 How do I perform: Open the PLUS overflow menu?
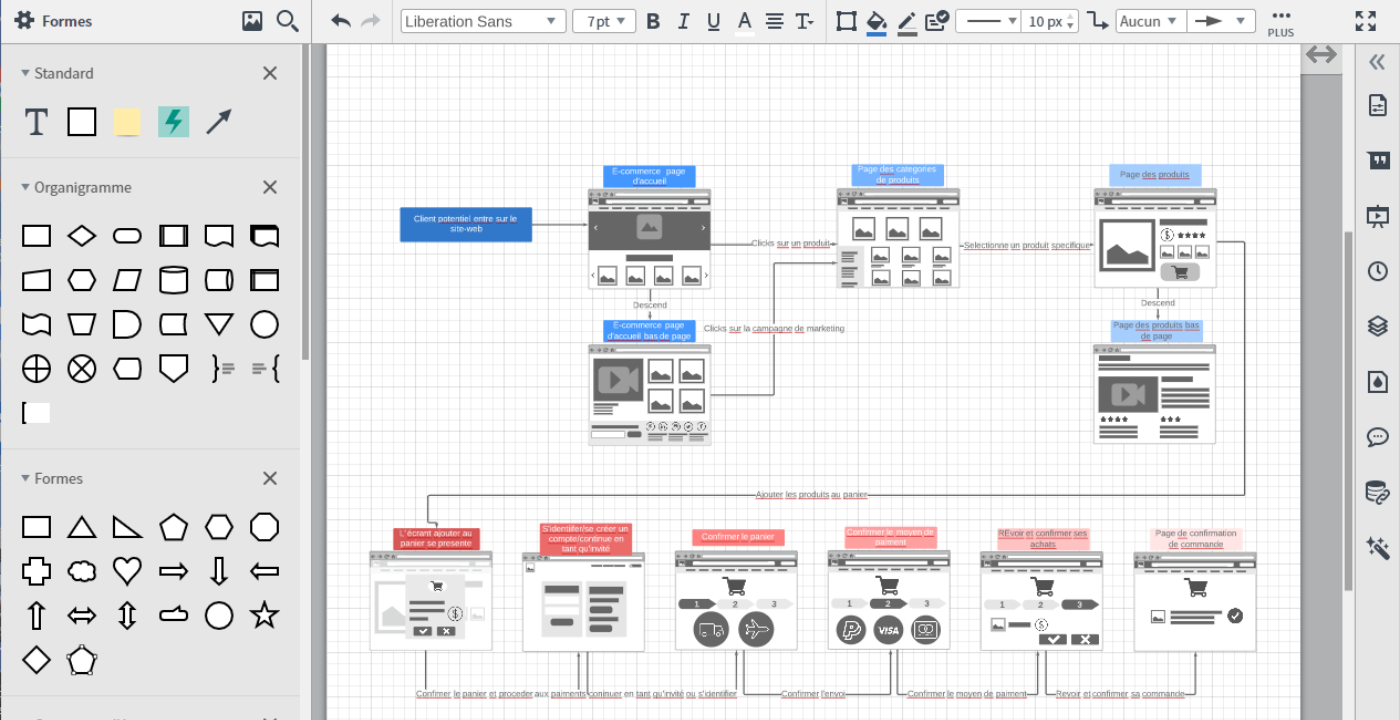point(1281,20)
